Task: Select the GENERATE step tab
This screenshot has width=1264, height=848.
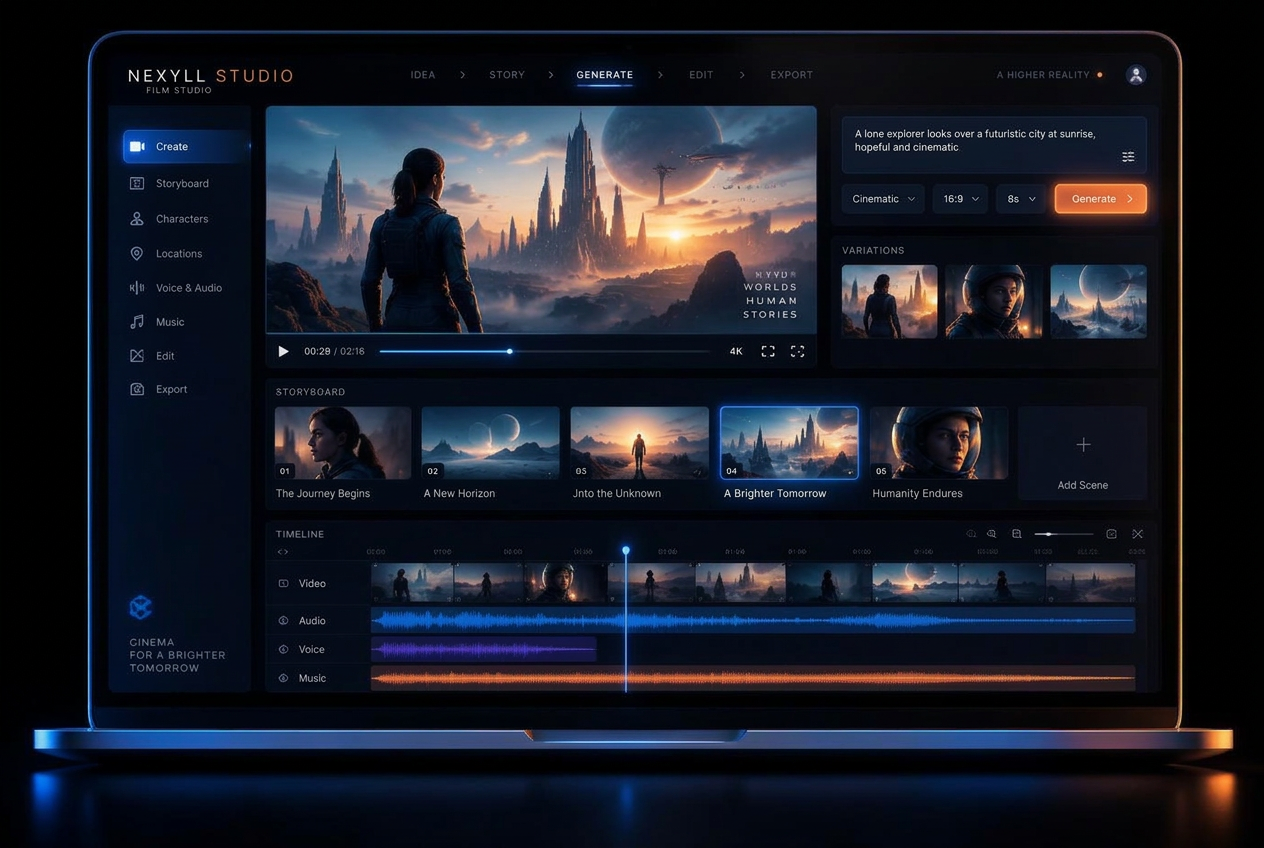Action: (x=605, y=75)
